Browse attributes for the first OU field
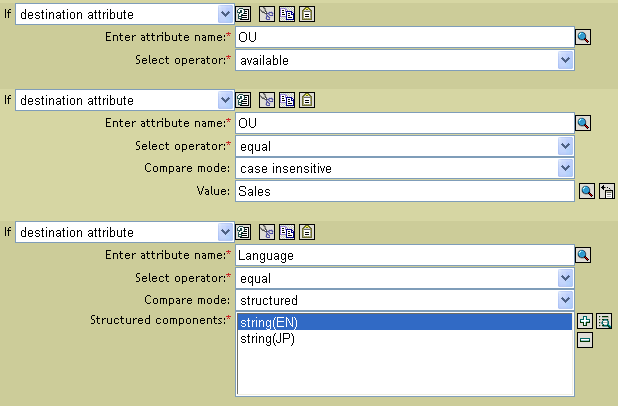The width and height of the screenshot is (618, 406). point(584,39)
